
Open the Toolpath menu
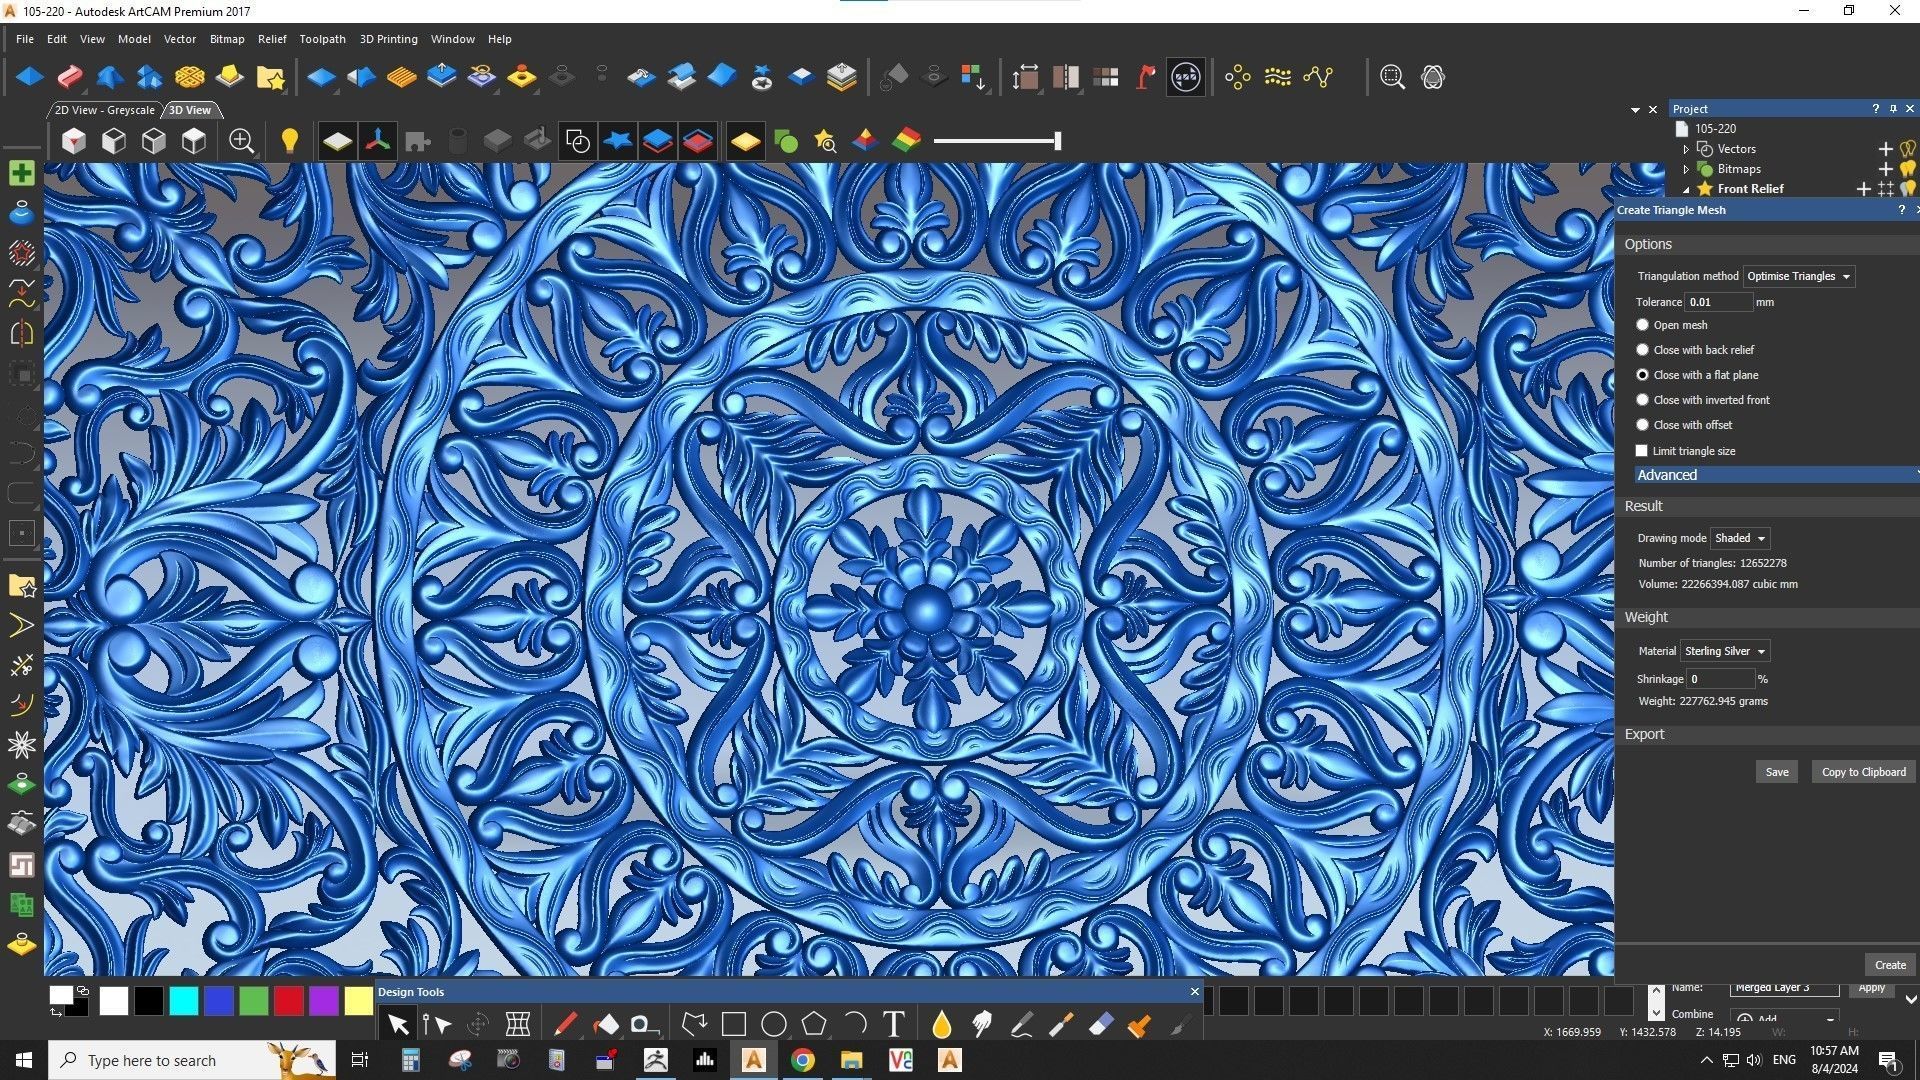322,39
